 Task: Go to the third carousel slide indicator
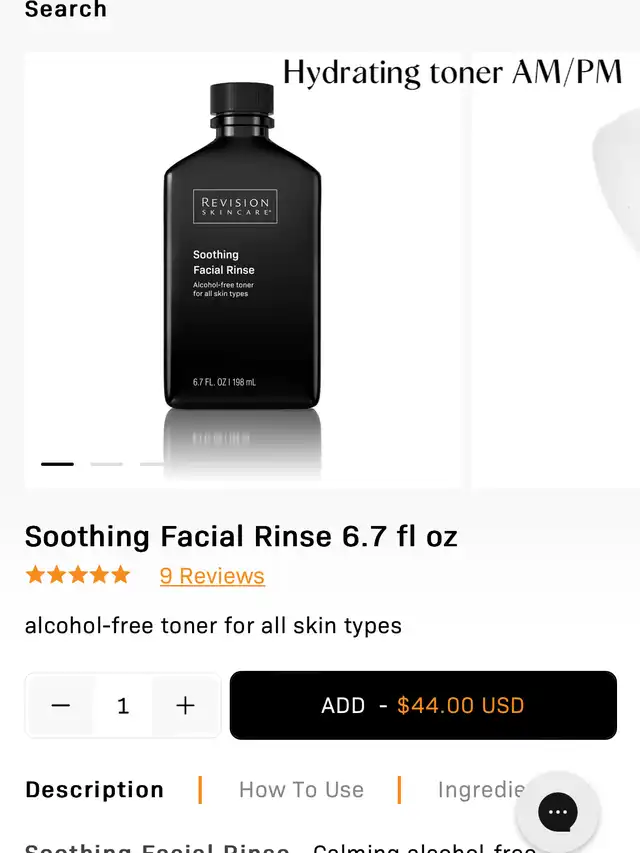point(153,464)
